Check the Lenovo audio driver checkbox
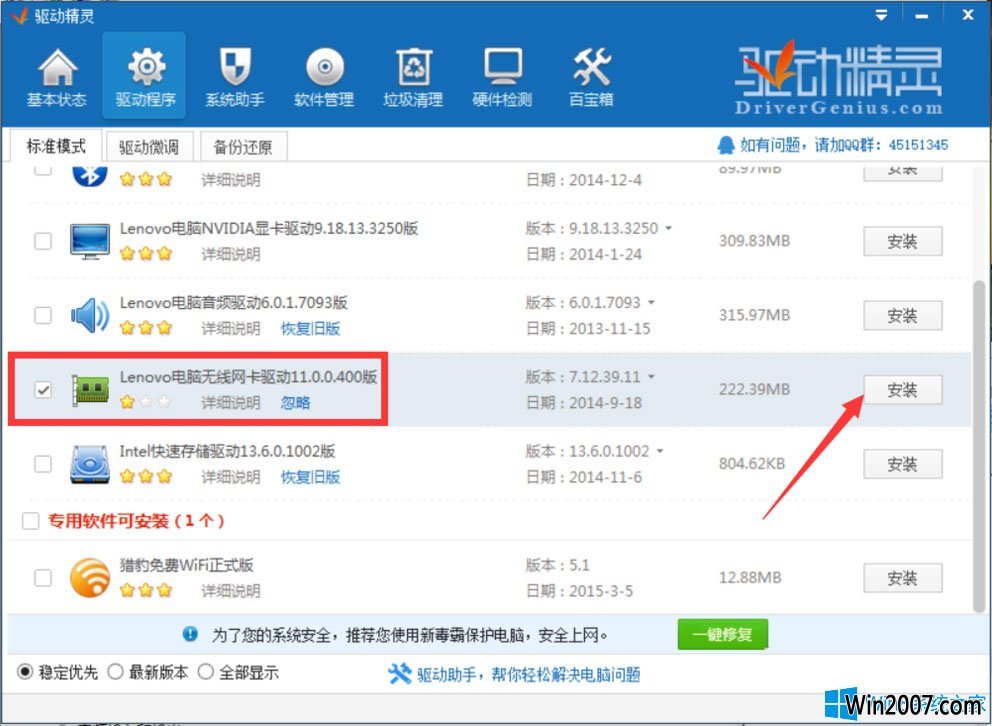This screenshot has width=992, height=726. (x=43, y=315)
